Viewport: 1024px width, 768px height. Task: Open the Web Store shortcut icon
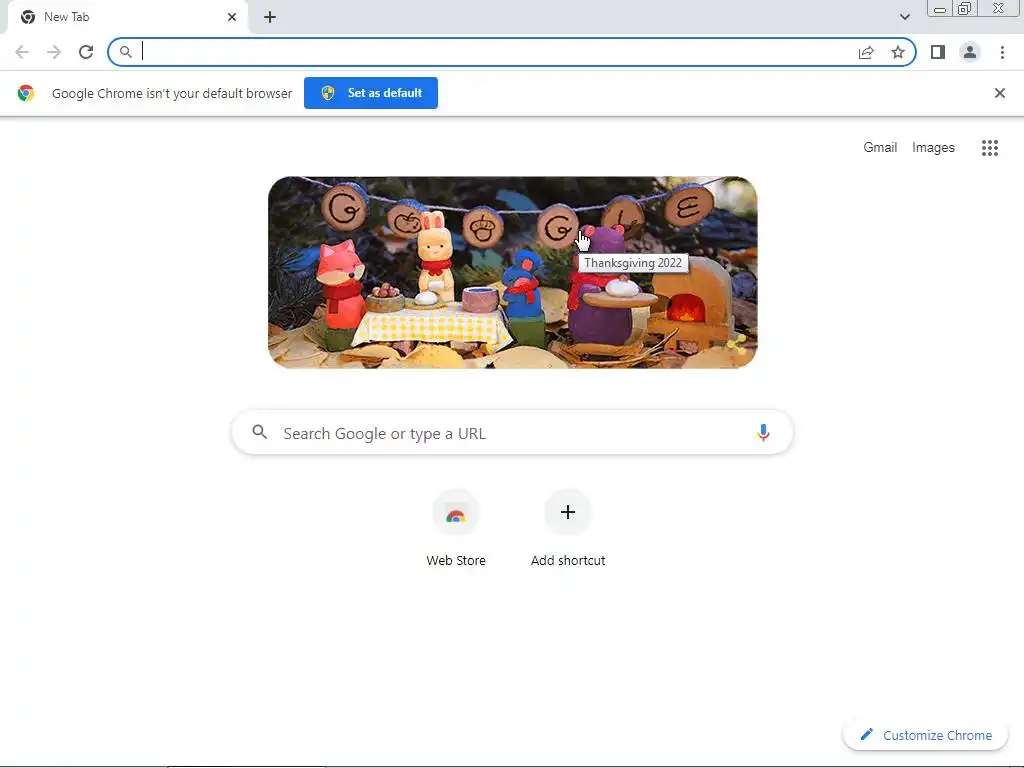pyautogui.click(x=456, y=512)
